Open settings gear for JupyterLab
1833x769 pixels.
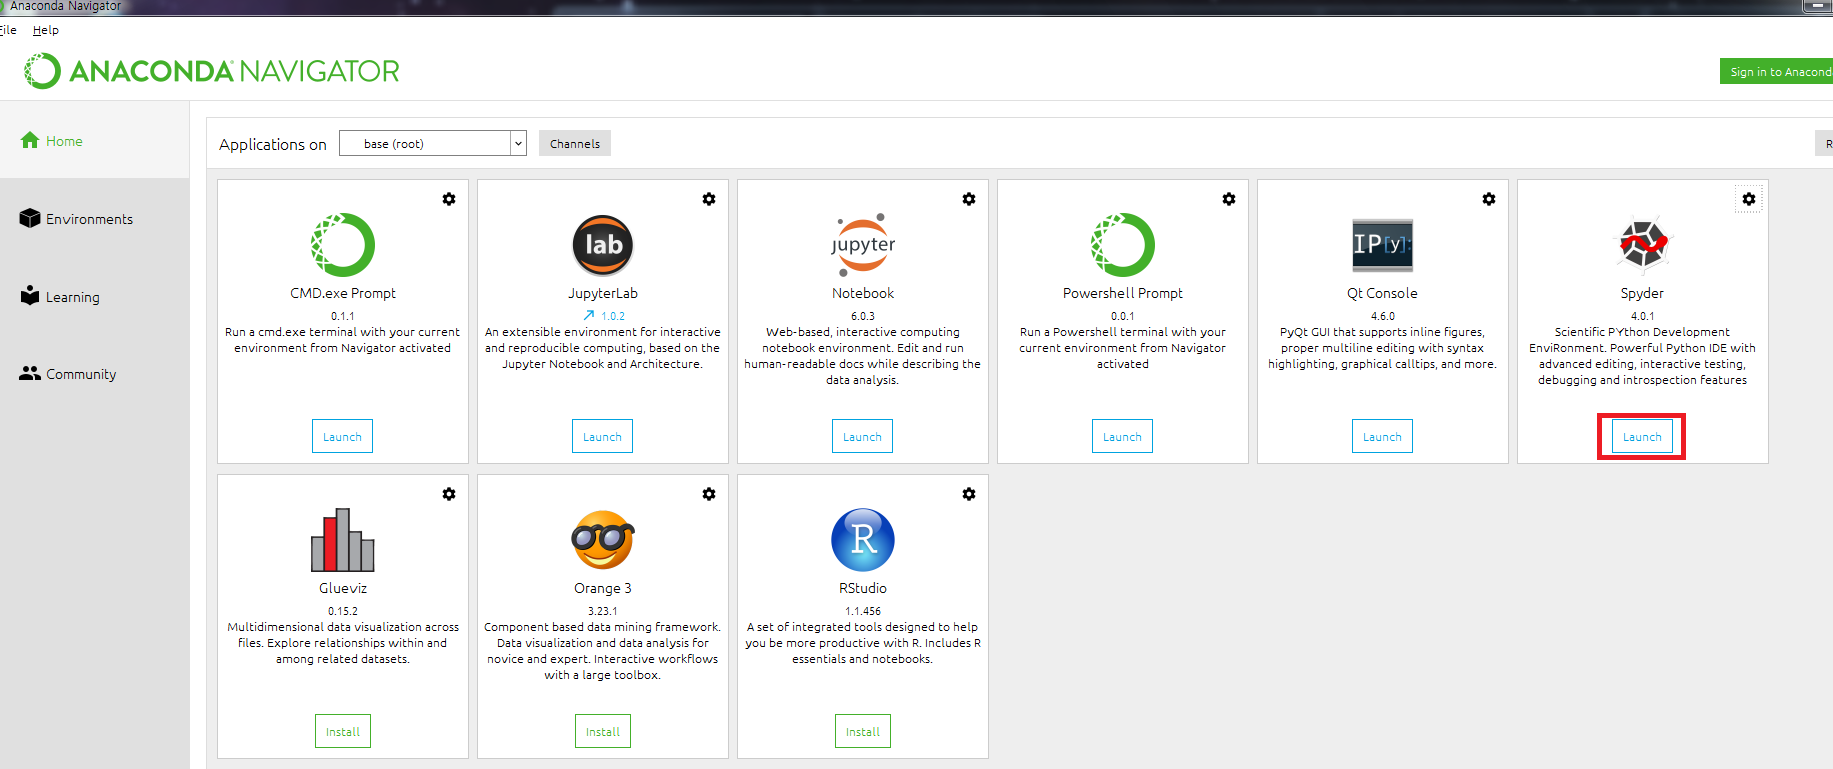pos(709,199)
